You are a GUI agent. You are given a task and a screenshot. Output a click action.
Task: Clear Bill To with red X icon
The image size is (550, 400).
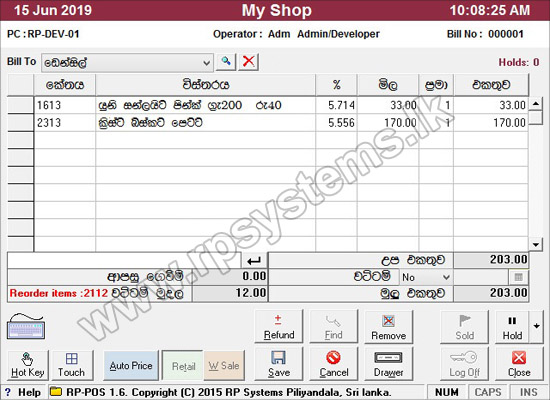coord(249,62)
